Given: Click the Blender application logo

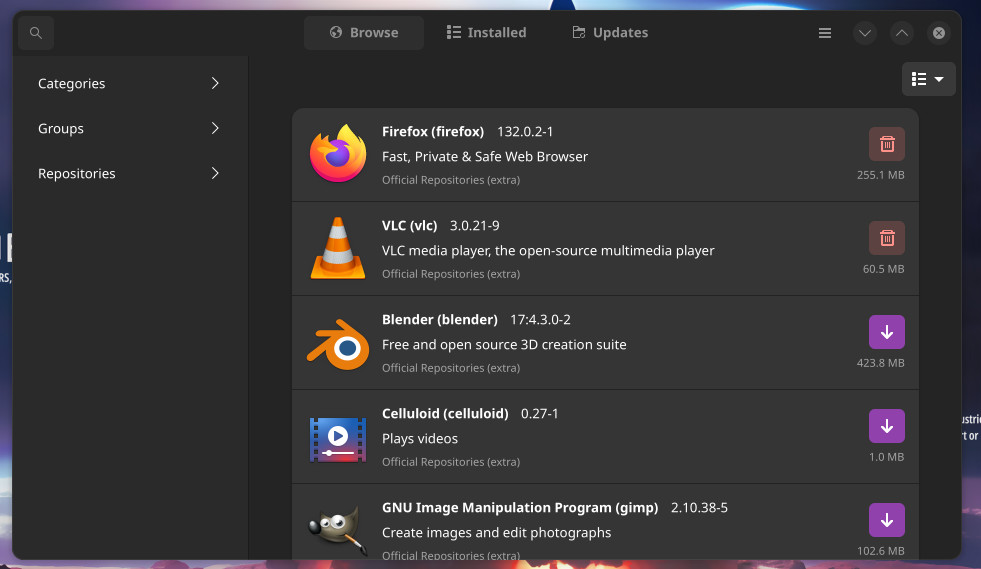Looking at the screenshot, I should pos(338,344).
